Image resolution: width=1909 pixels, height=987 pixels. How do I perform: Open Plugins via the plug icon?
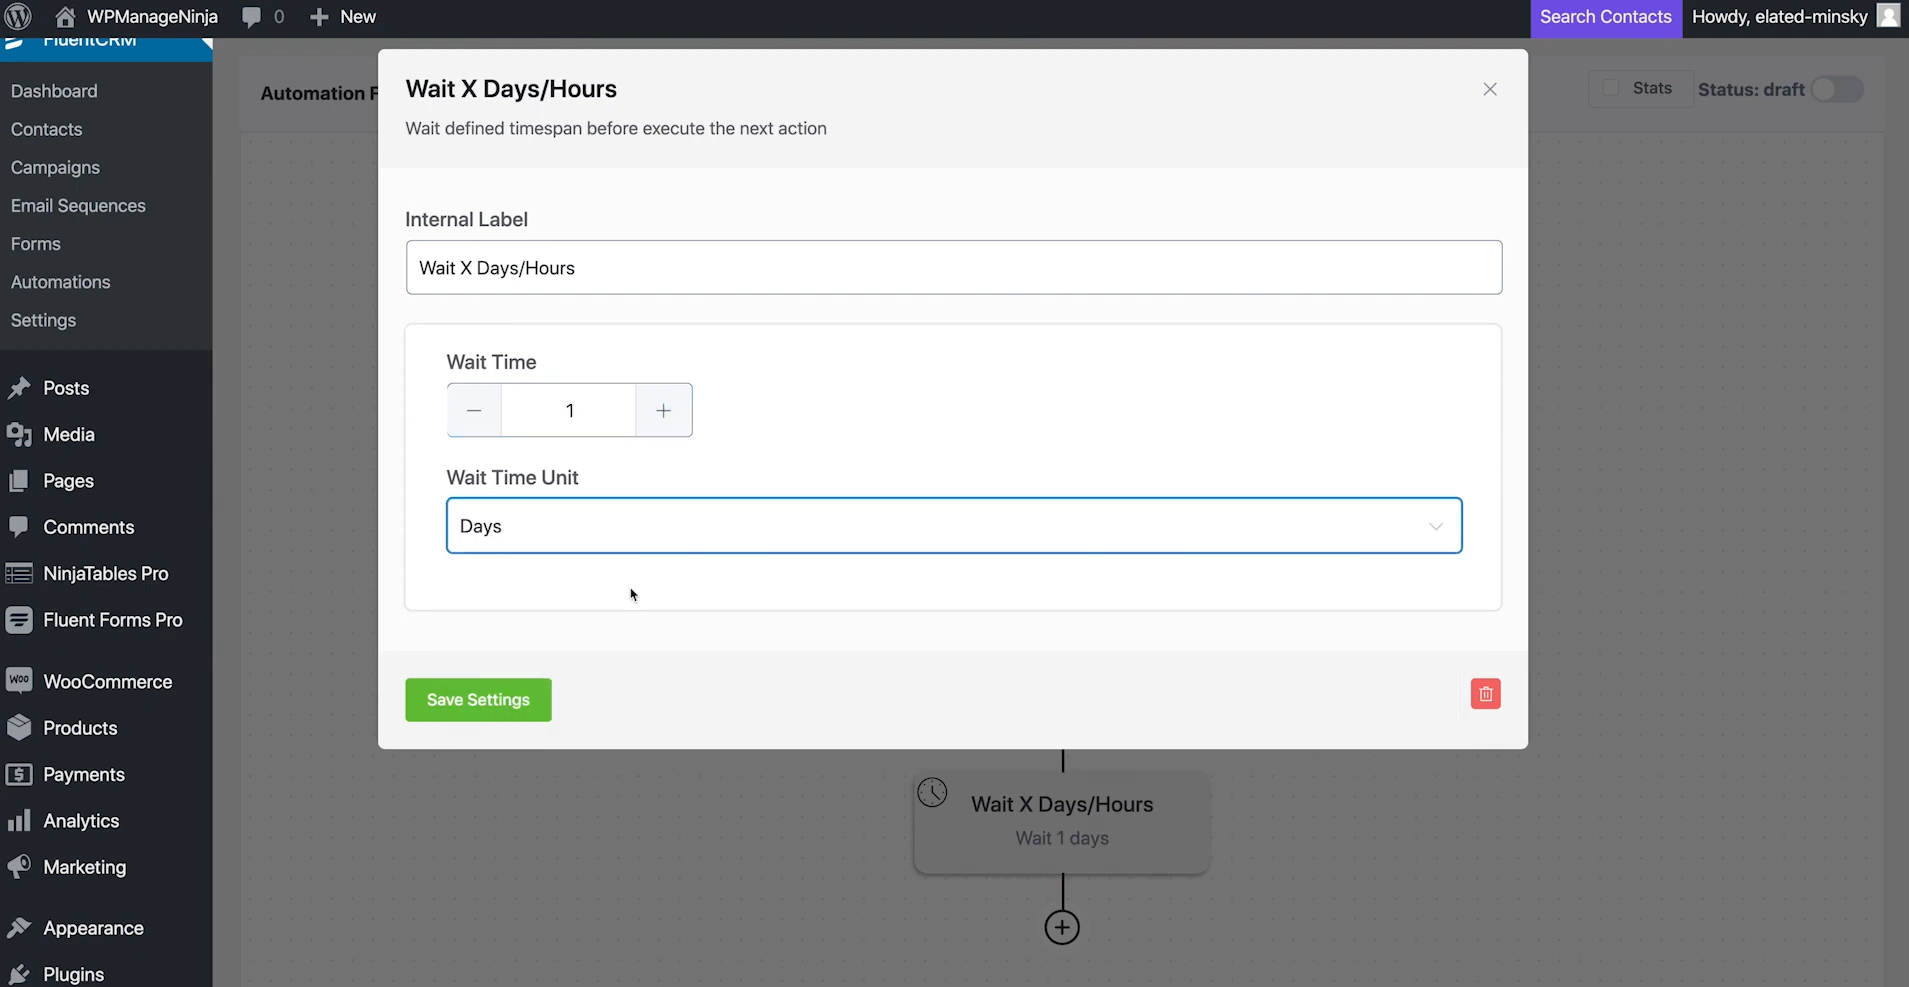pyautogui.click(x=20, y=973)
